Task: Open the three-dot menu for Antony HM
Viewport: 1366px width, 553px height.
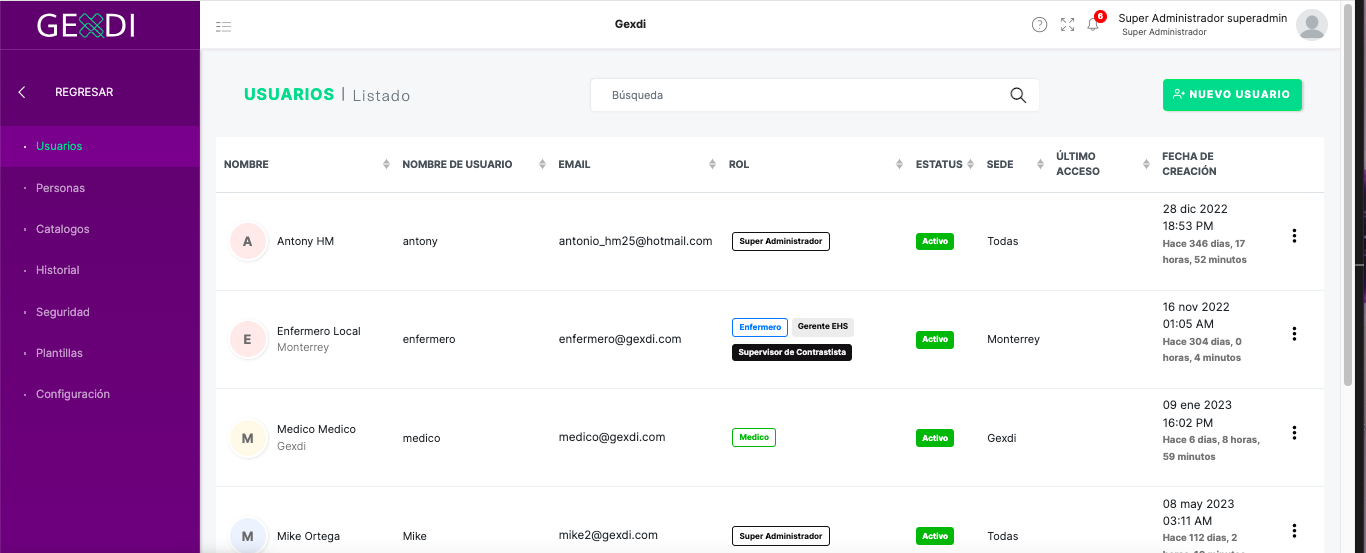Action: pos(1294,236)
